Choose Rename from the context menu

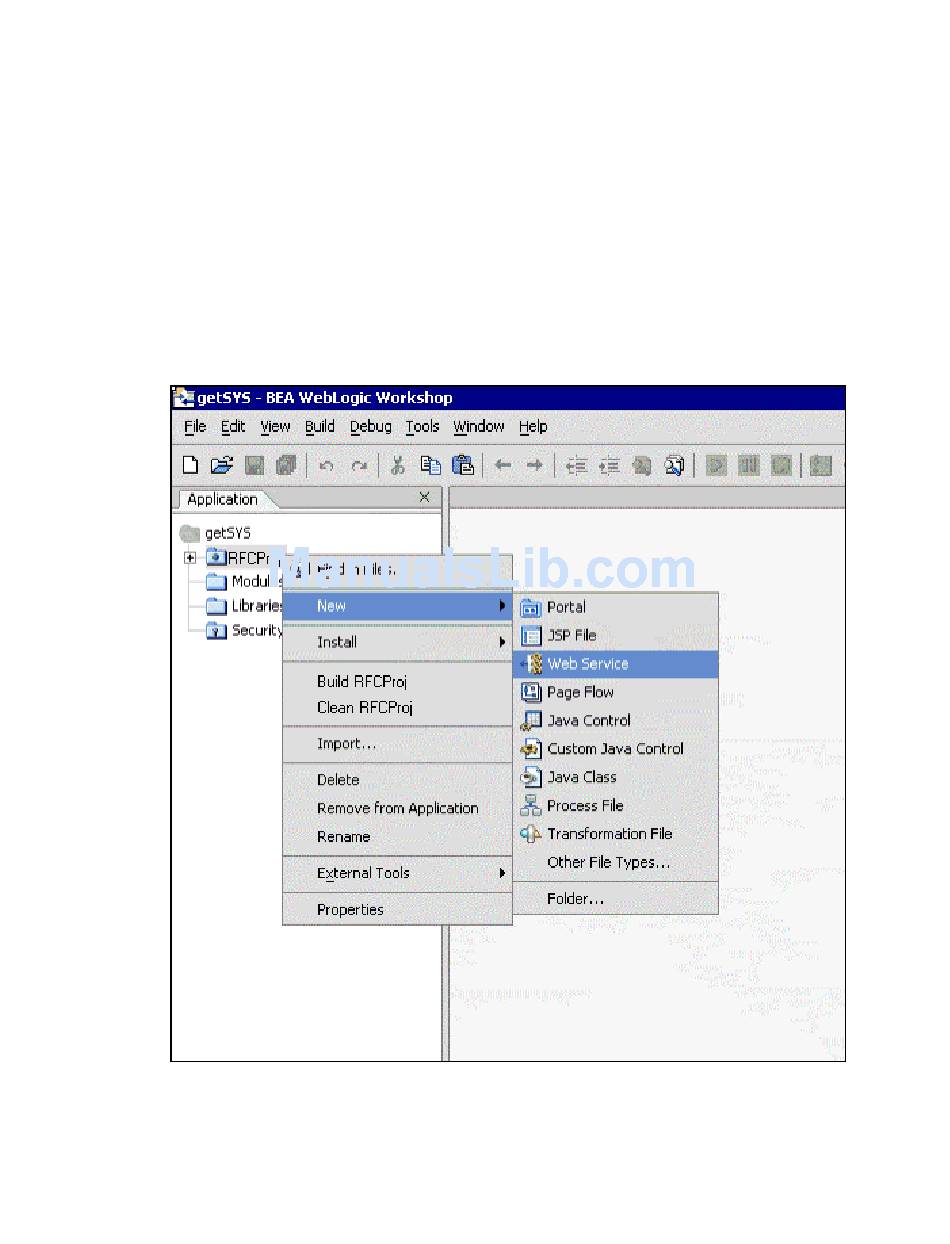397,837
